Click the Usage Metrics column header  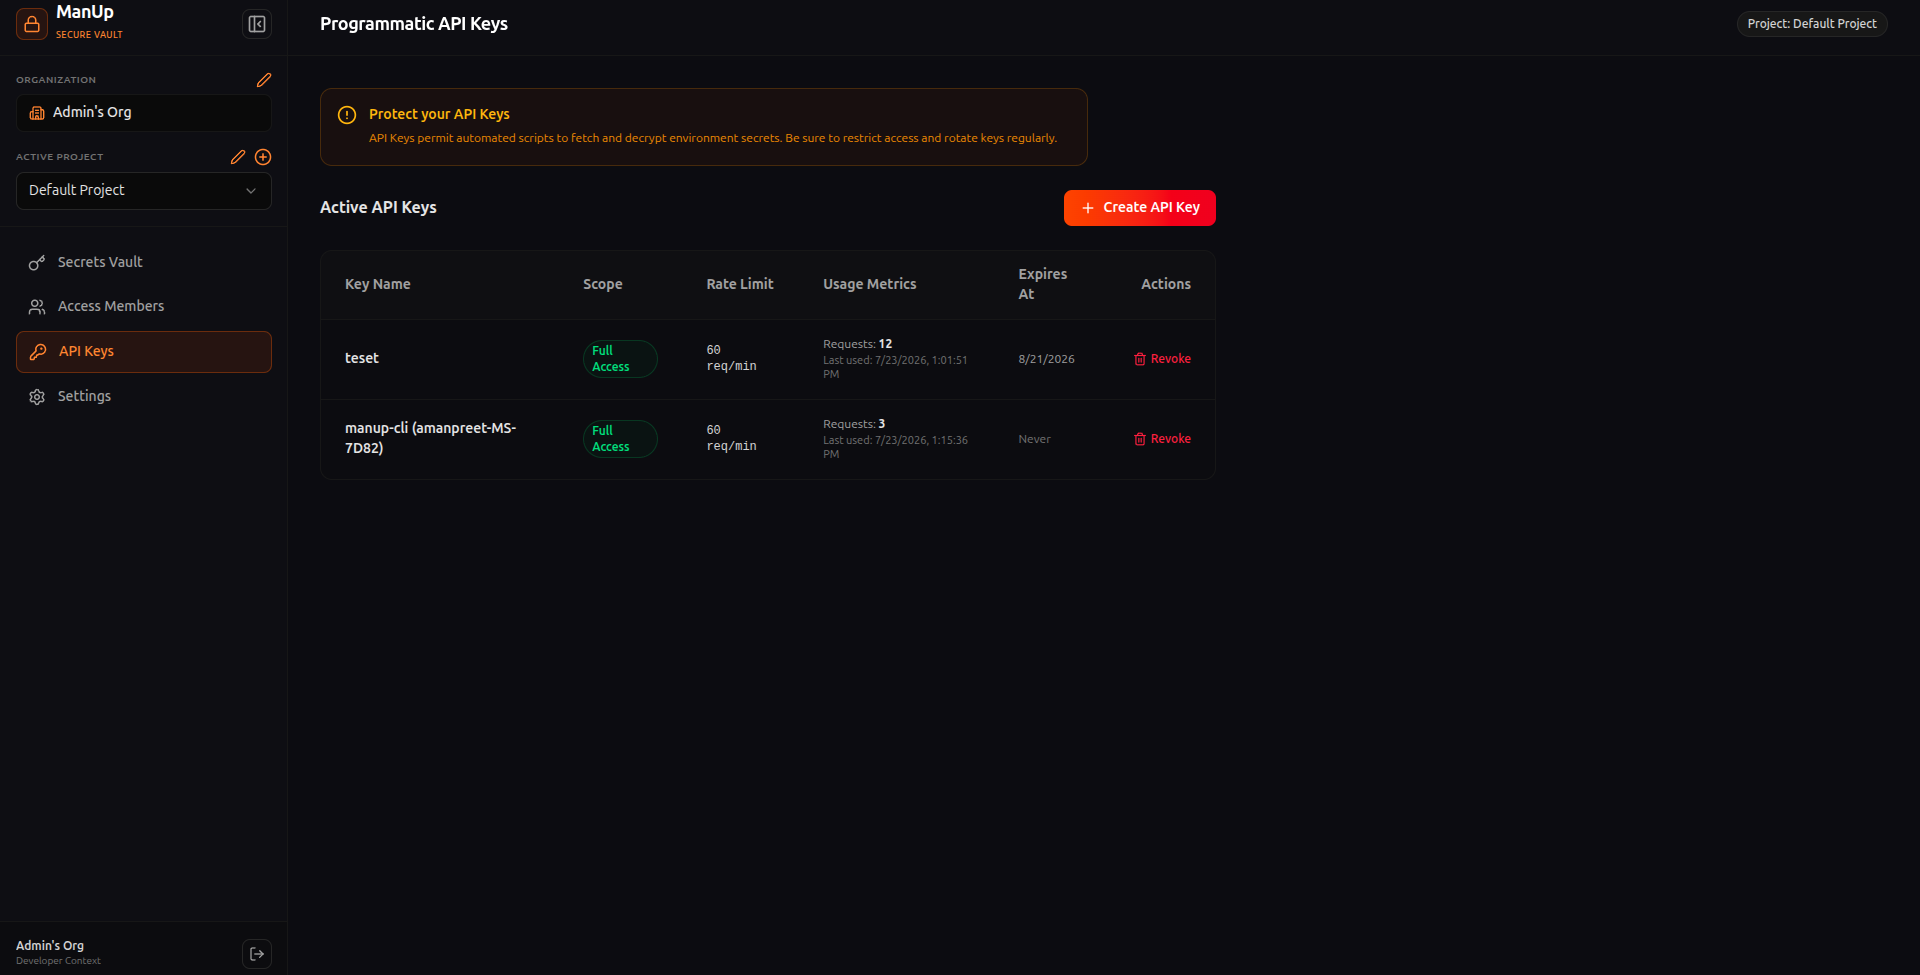click(870, 284)
